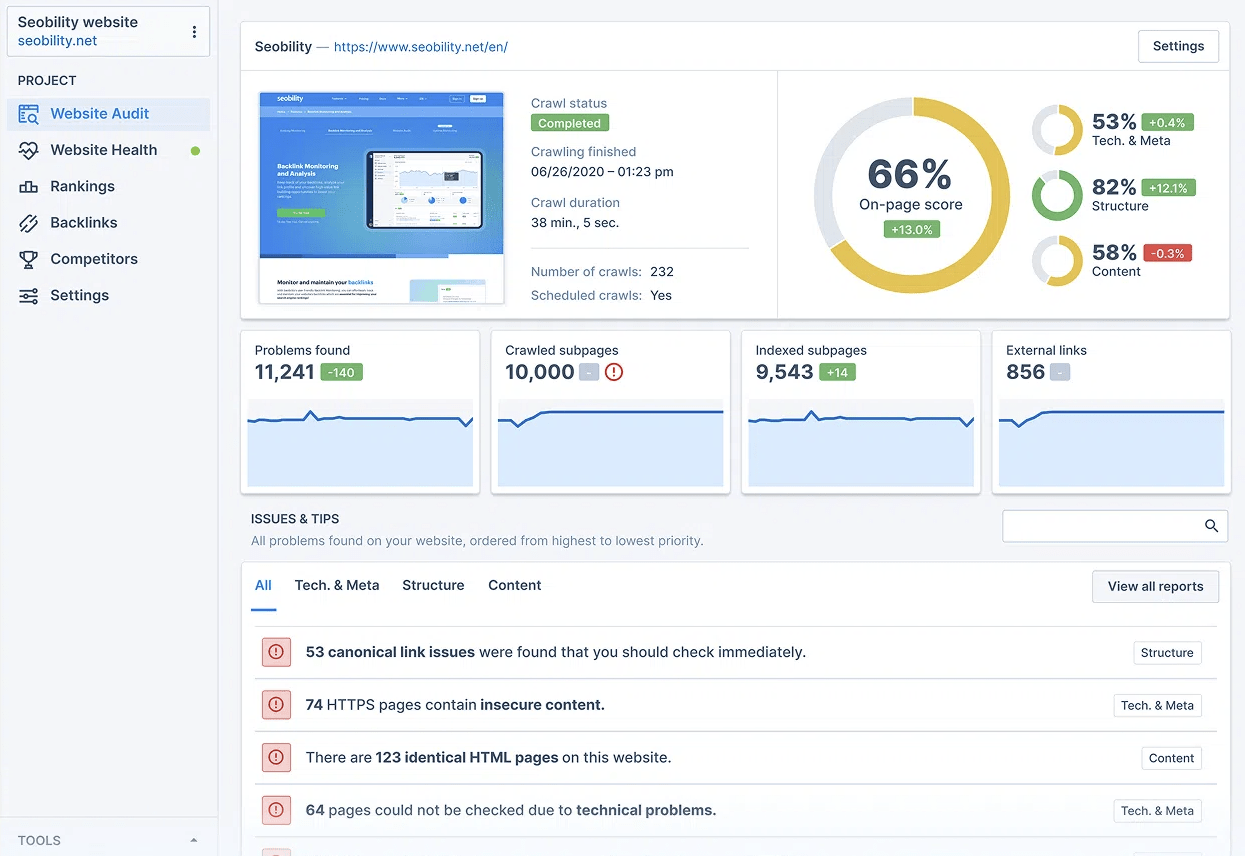Click red warning icon beside Crawled subpages
Screen dimensions: 1245x856
[614, 372]
